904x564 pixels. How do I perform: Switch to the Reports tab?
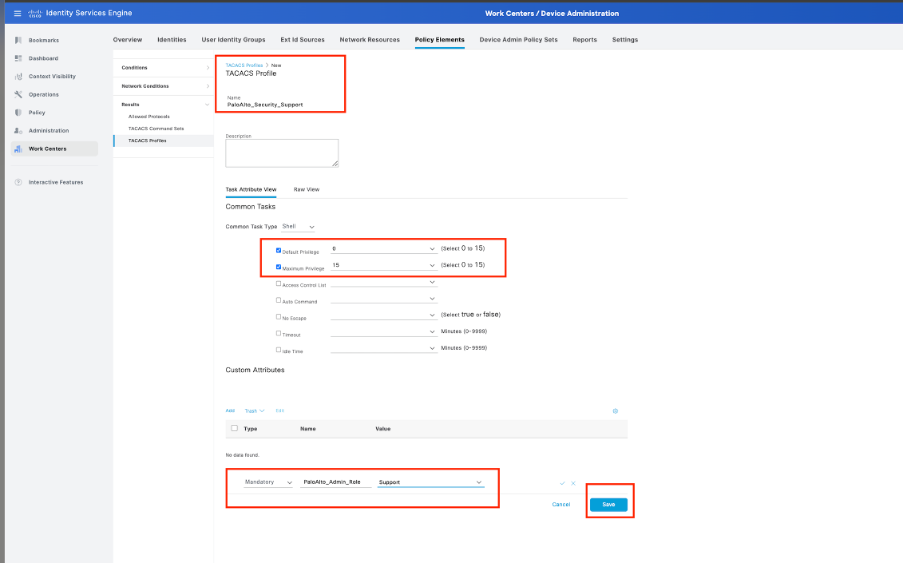(585, 40)
